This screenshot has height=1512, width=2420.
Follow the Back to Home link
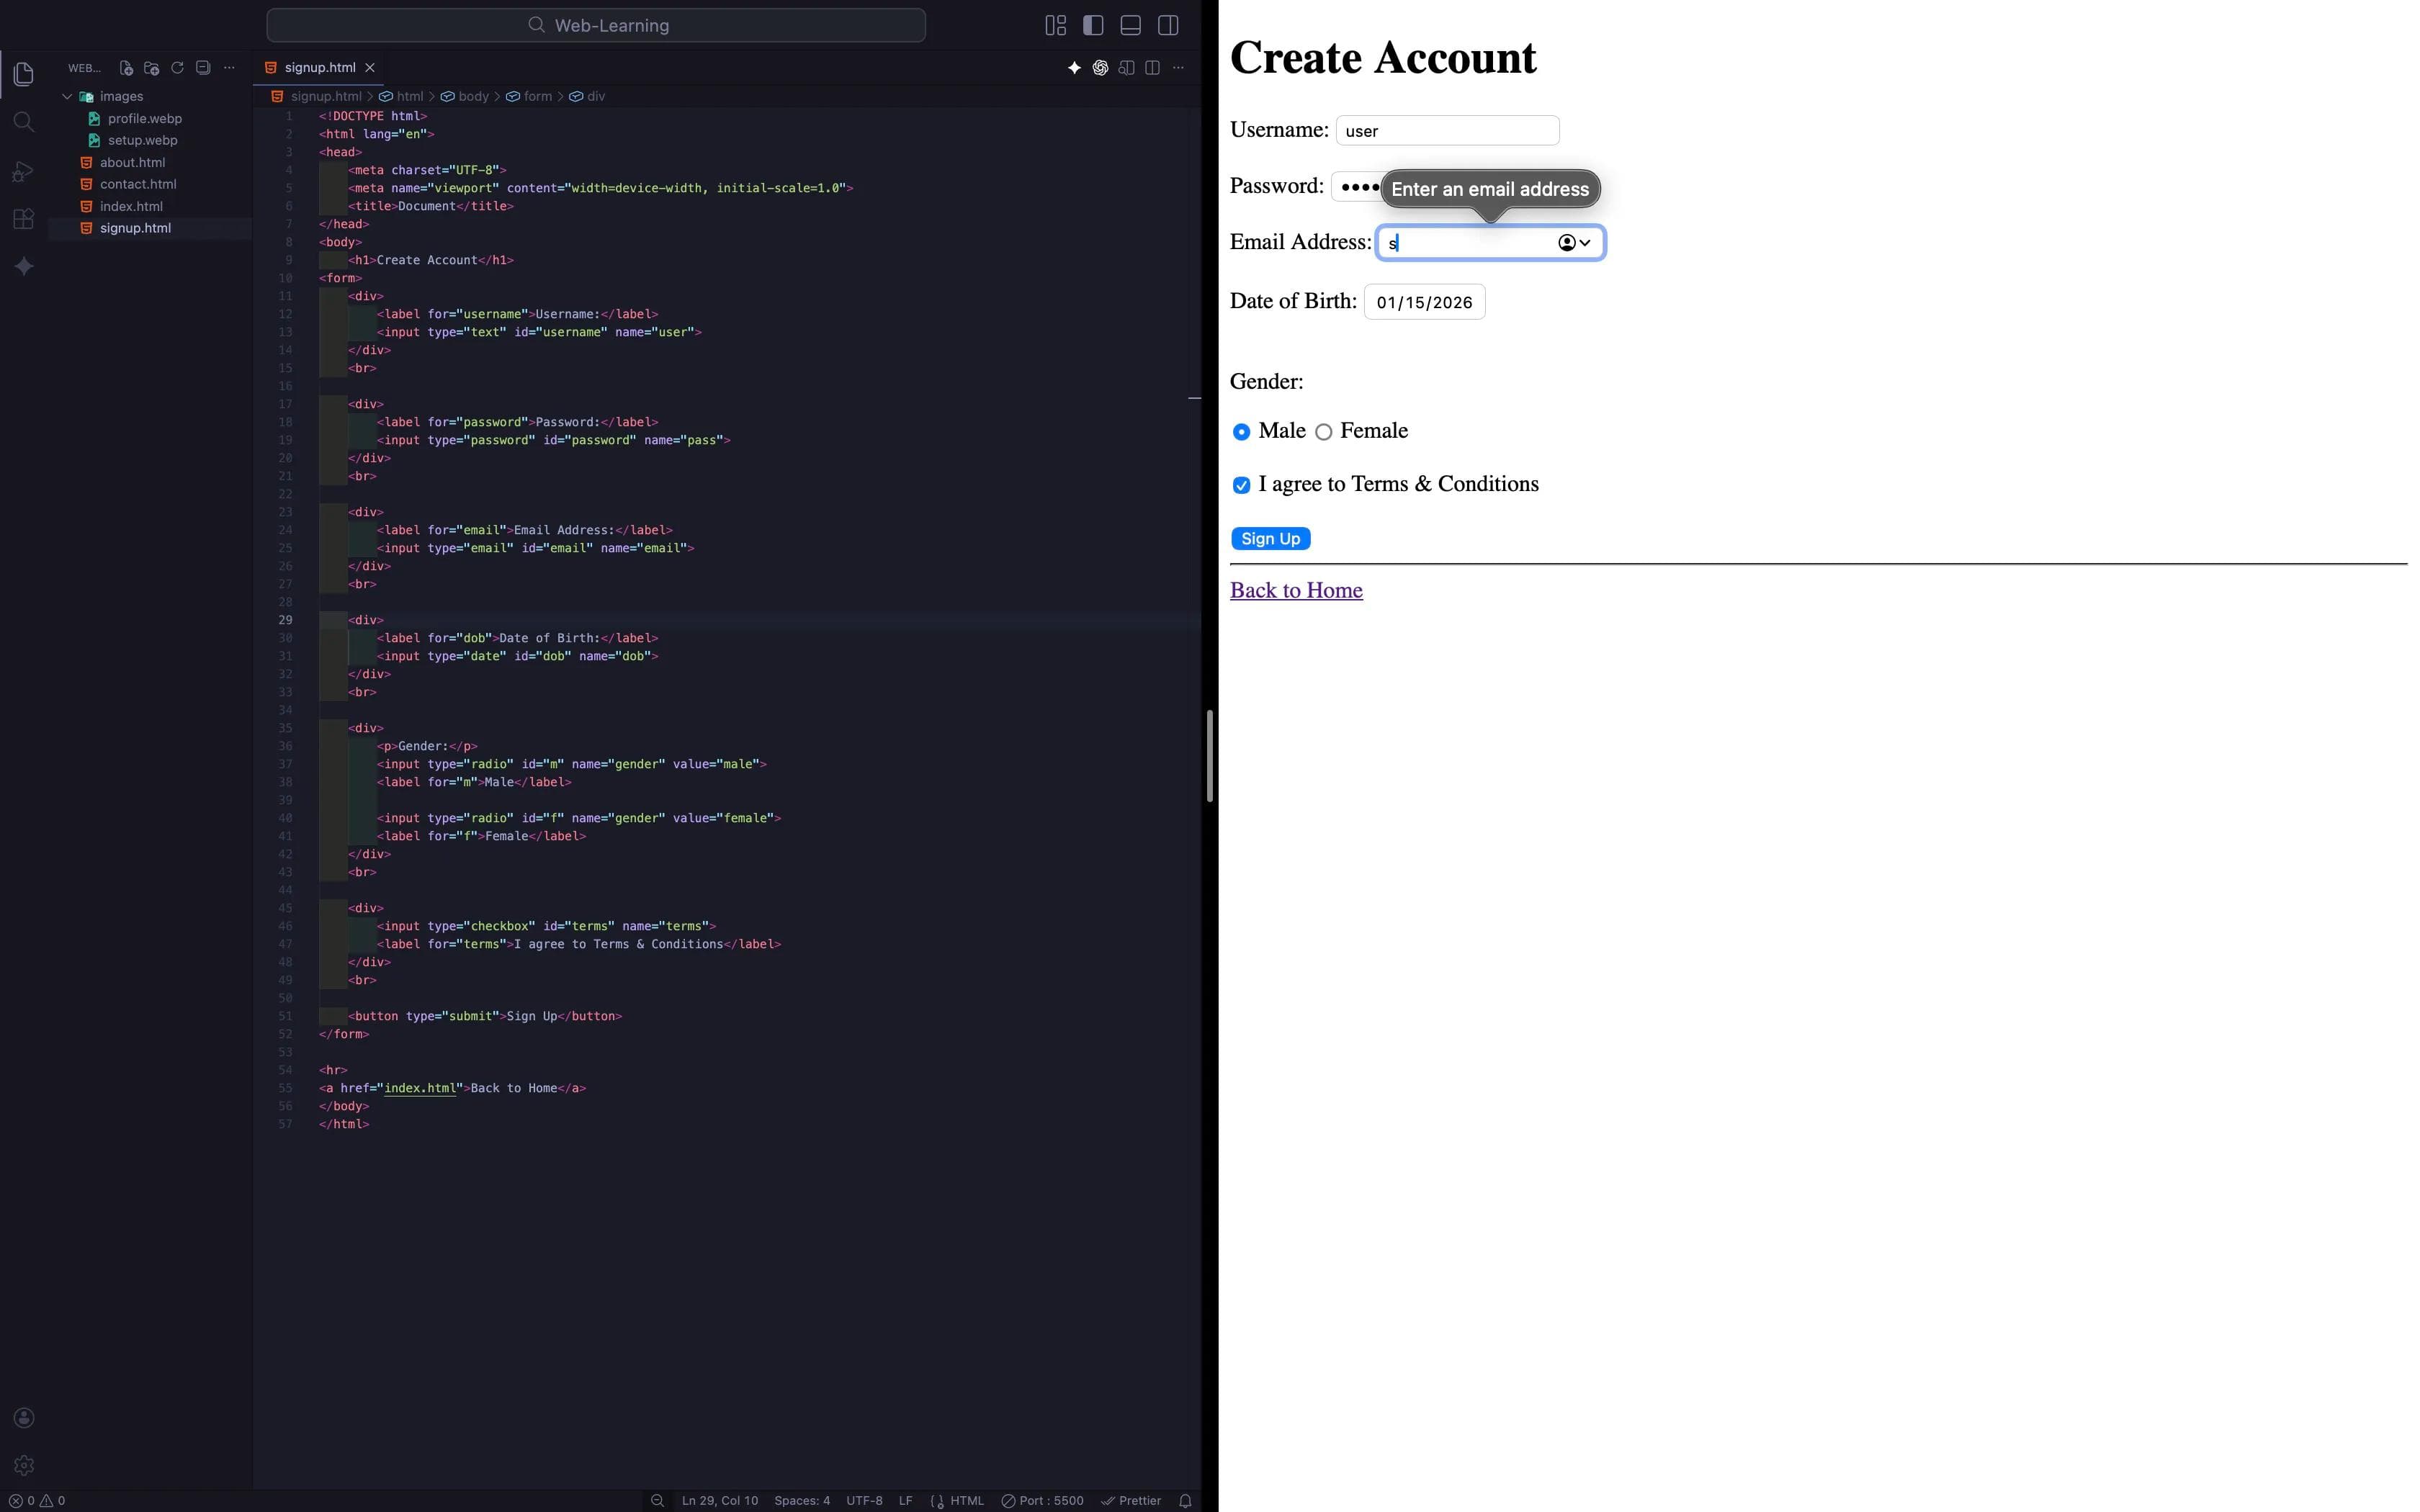click(x=1295, y=590)
